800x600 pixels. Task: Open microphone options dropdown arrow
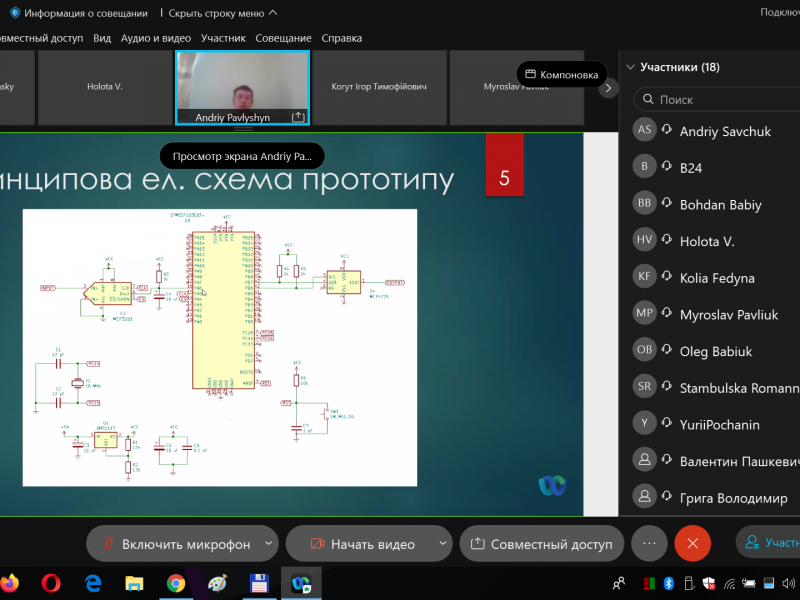point(267,544)
